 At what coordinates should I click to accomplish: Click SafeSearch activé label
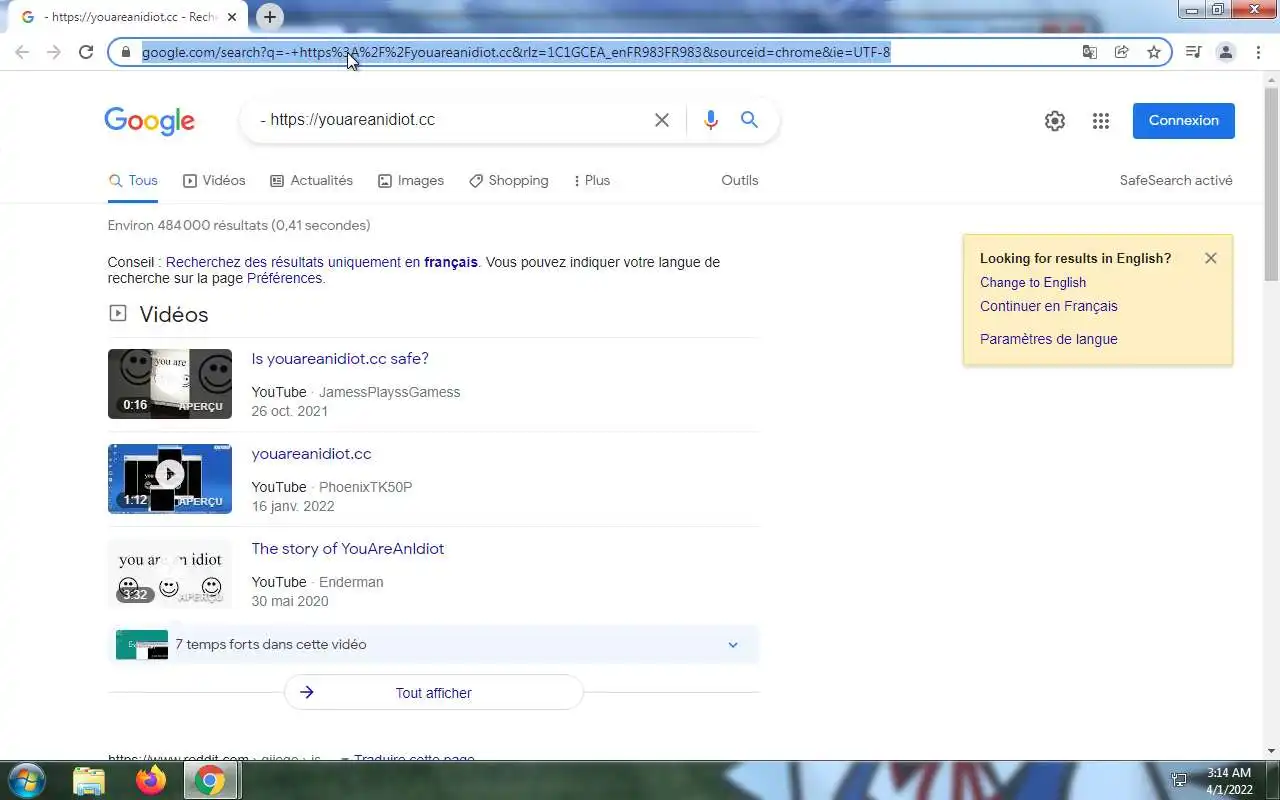click(1176, 181)
